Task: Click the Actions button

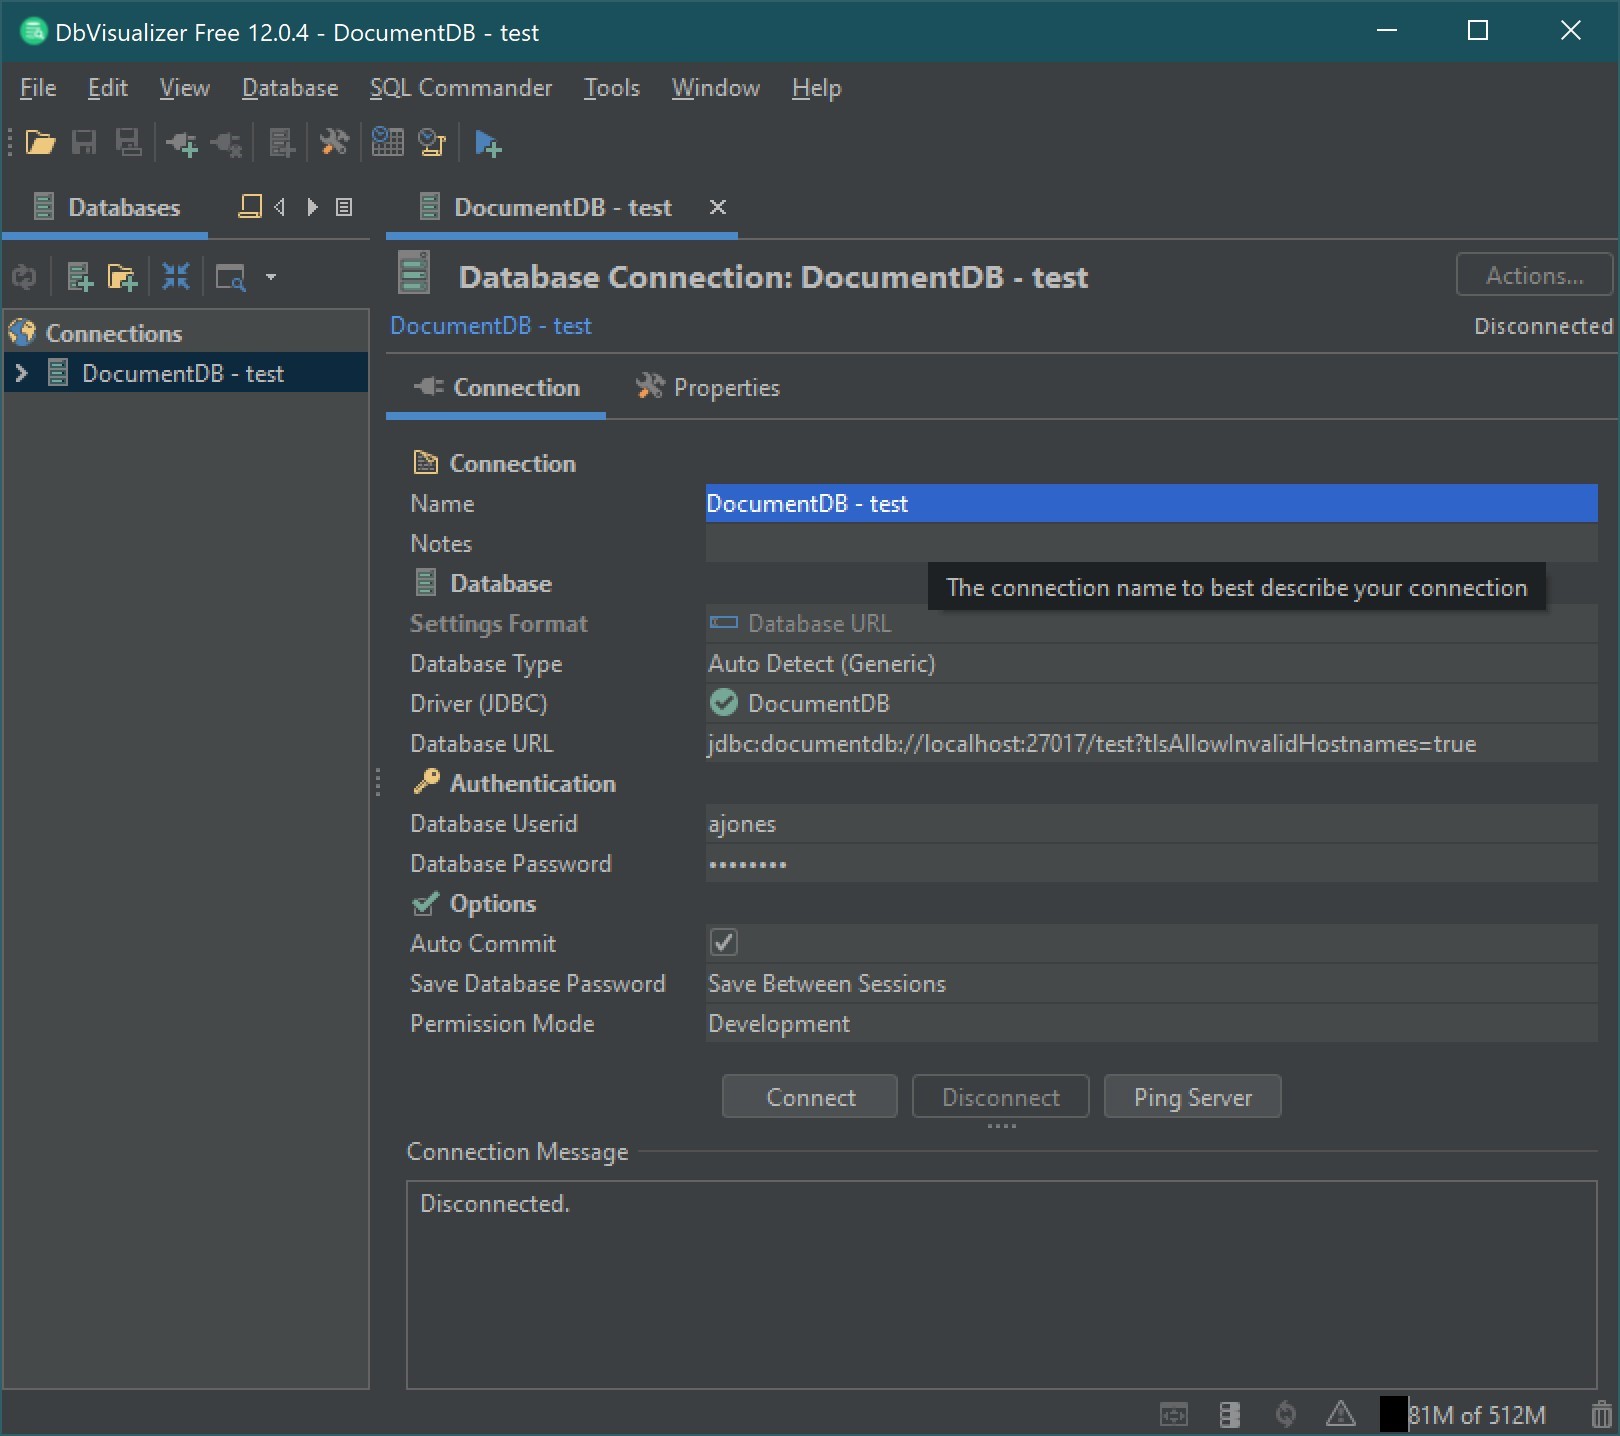Action: [1533, 275]
